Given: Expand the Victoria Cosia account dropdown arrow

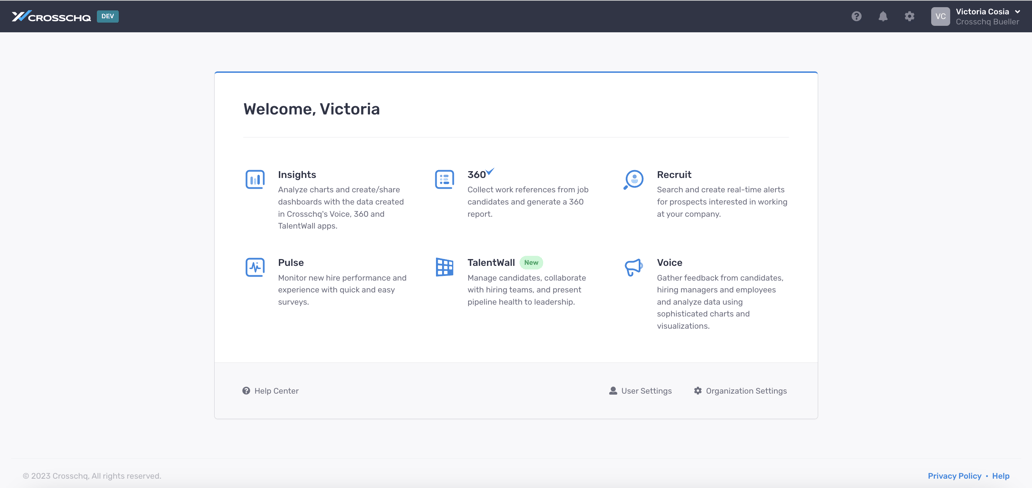Looking at the screenshot, I should 1018,11.
